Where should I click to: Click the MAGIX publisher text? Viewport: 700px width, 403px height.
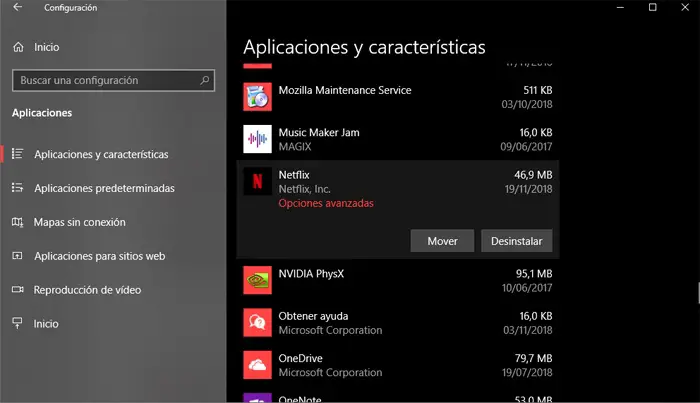(x=295, y=147)
